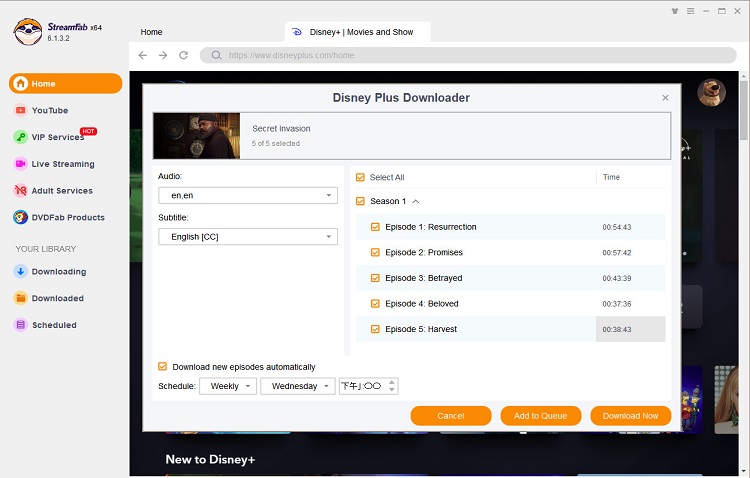Click the search magnifier in address bar
This screenshot has height=478, width=750.
pyautogui.click(x=217, y=55)
